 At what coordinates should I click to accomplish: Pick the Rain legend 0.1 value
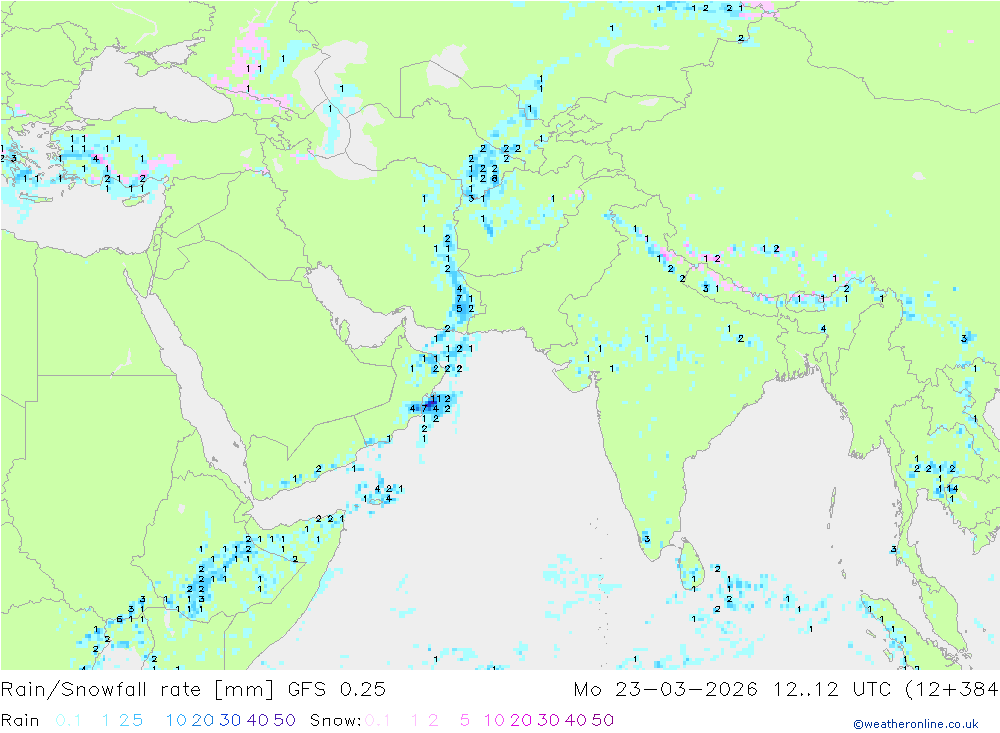point(68,720)
